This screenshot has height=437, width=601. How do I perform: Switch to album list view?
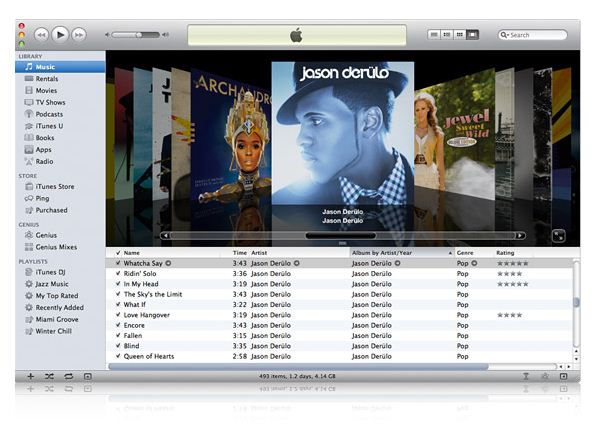tap(447, 35)
